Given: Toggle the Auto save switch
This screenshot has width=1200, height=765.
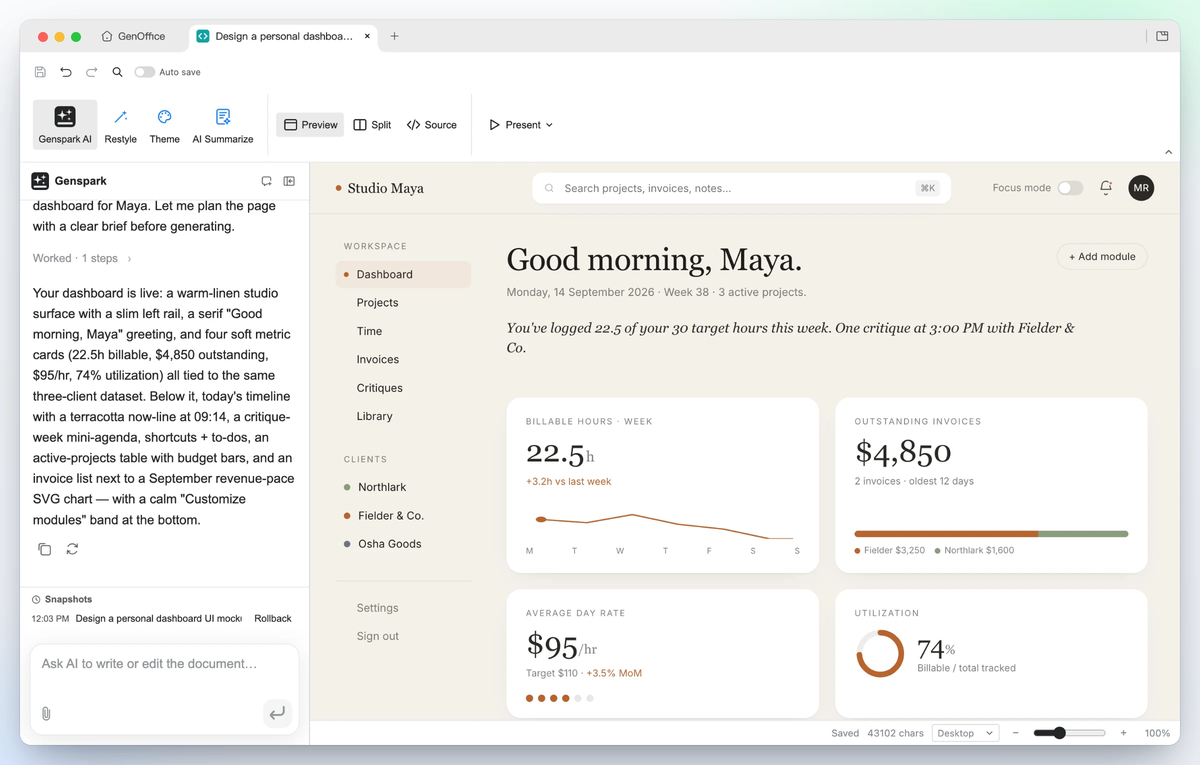Looking at the screenshot, I should pos(145,72).
